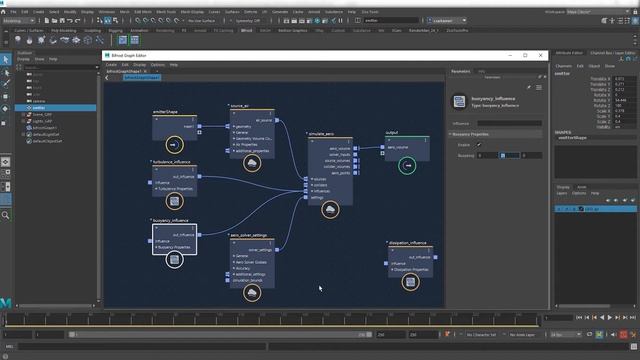This screenshot has height=360, width=640.
Task: Click the redo arrow icon in status line
Action: click(x=78, y=20)
